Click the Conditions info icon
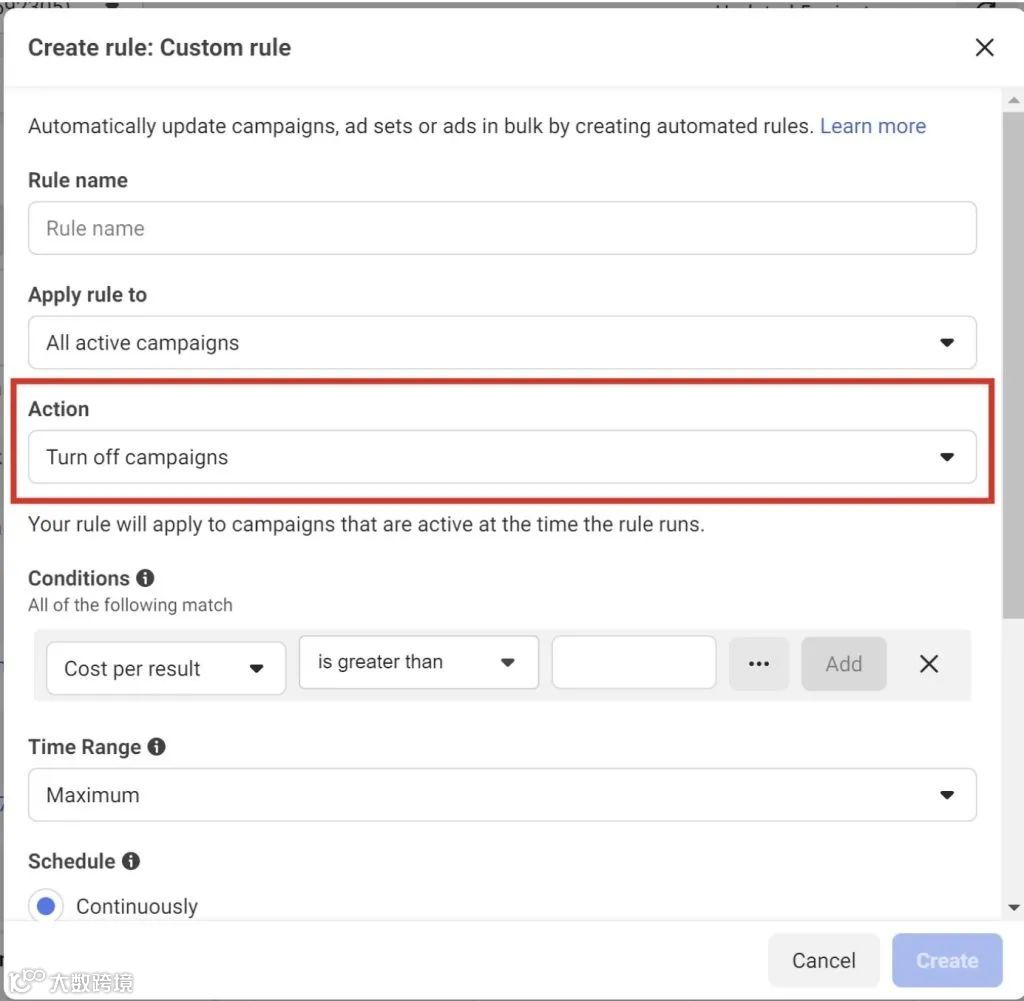Image resolution: width=1024 pixels, height=1001 pixels. click(145, 578)
